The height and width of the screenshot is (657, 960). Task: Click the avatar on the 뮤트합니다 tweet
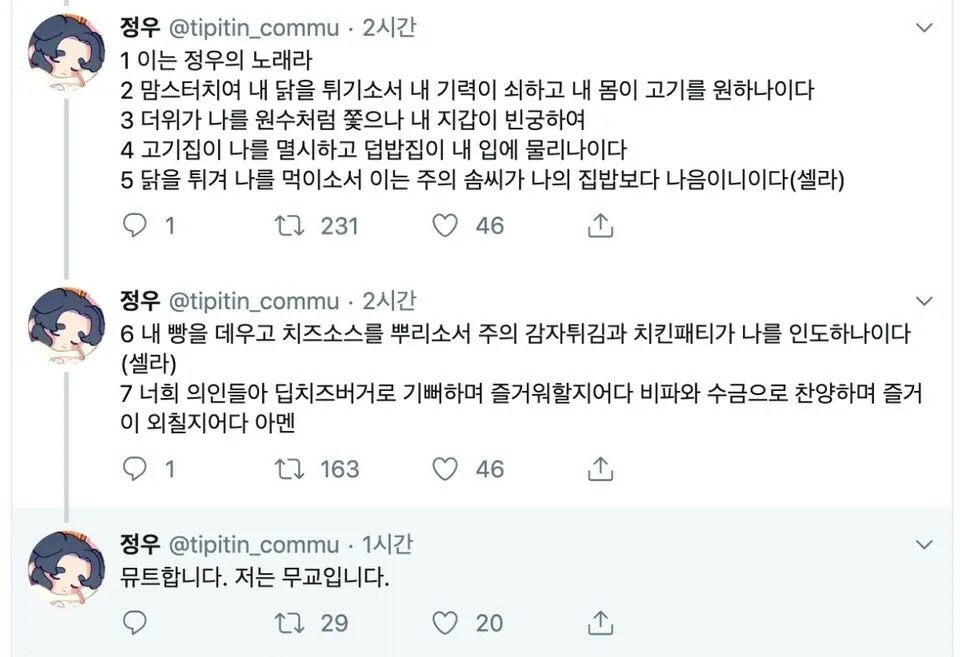pyautogui.click(x=67, y=570)
